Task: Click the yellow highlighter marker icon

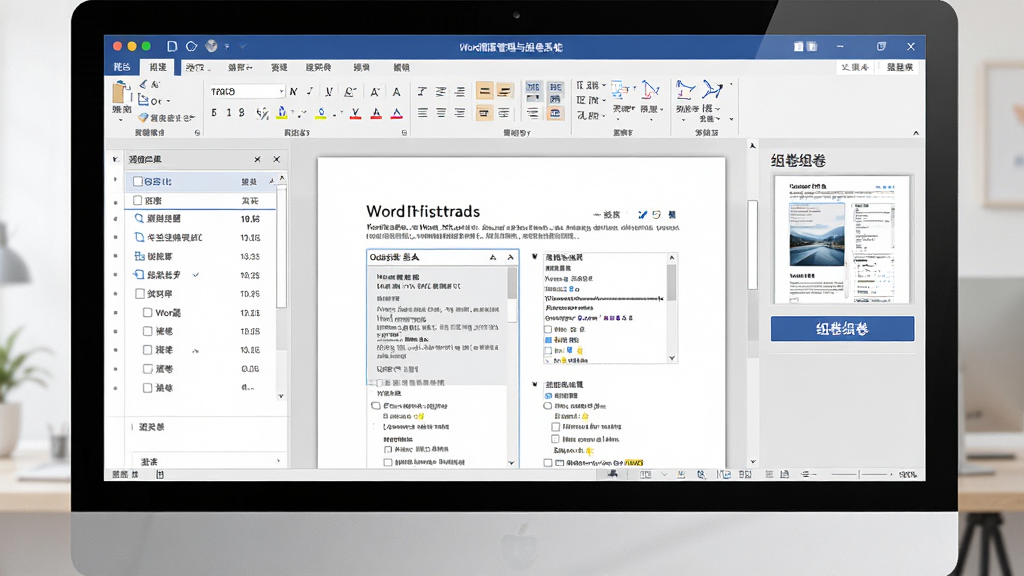Action: tap(281, 113)
